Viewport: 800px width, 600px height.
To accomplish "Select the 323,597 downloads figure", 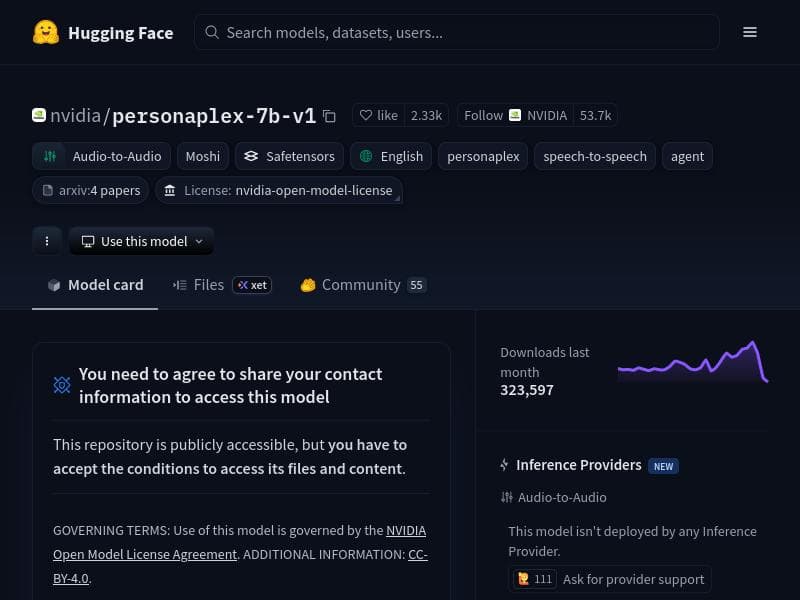I will [527, 390].
